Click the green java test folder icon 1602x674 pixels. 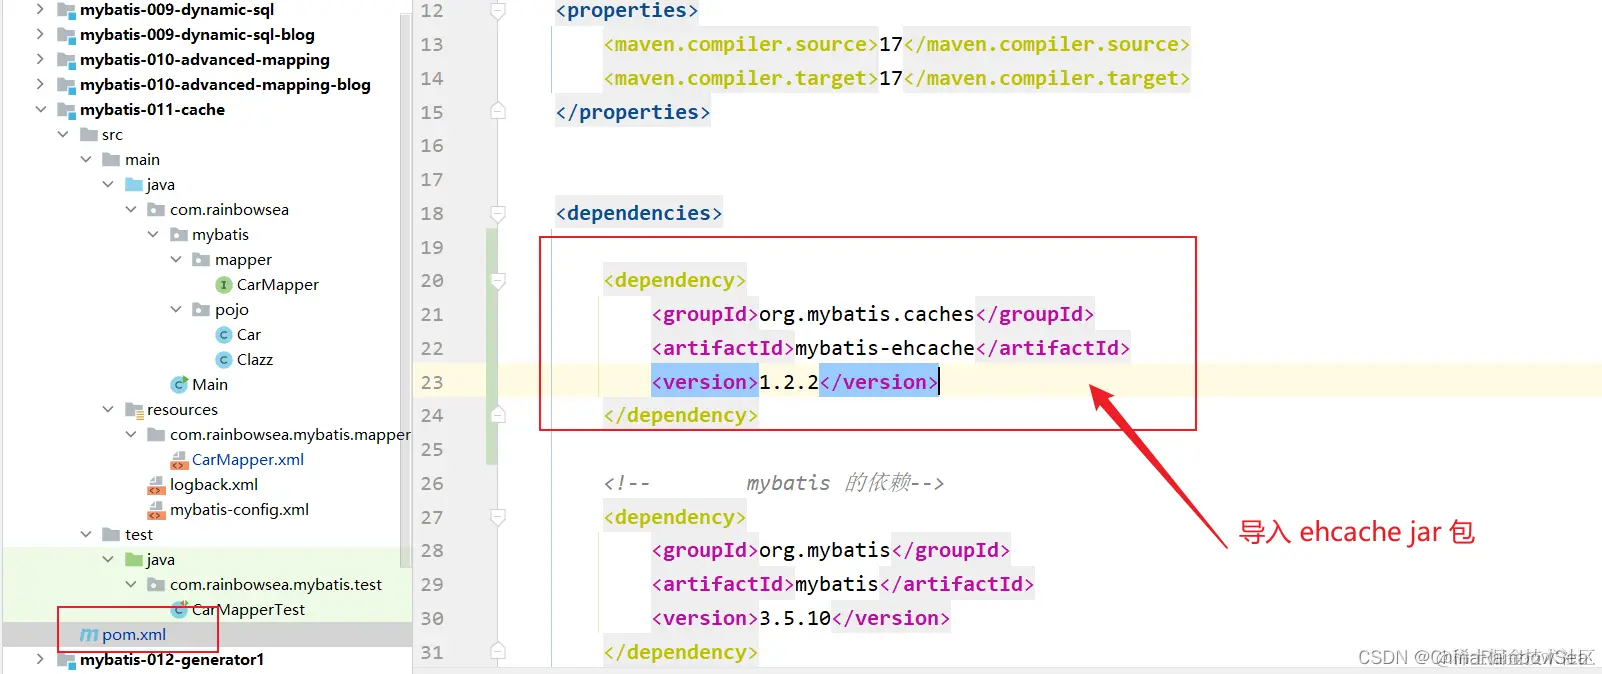coord(134,560)
